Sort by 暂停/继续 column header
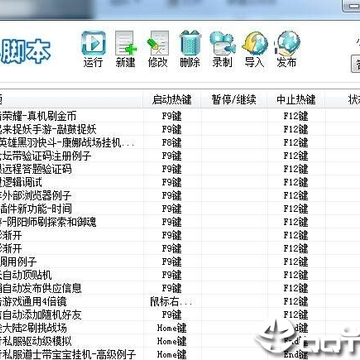This screenshot has width=360, height=360. click(x=234, y=99)
